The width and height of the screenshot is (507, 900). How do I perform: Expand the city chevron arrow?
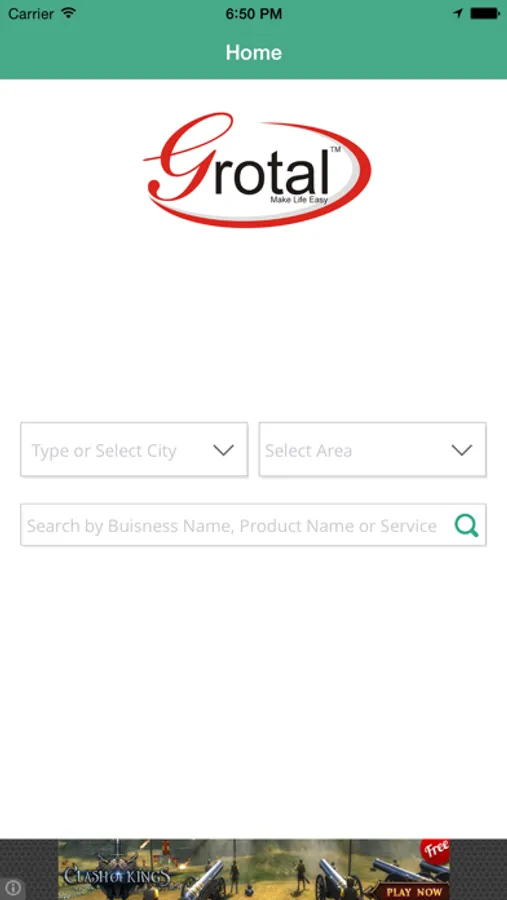point(223,450)
